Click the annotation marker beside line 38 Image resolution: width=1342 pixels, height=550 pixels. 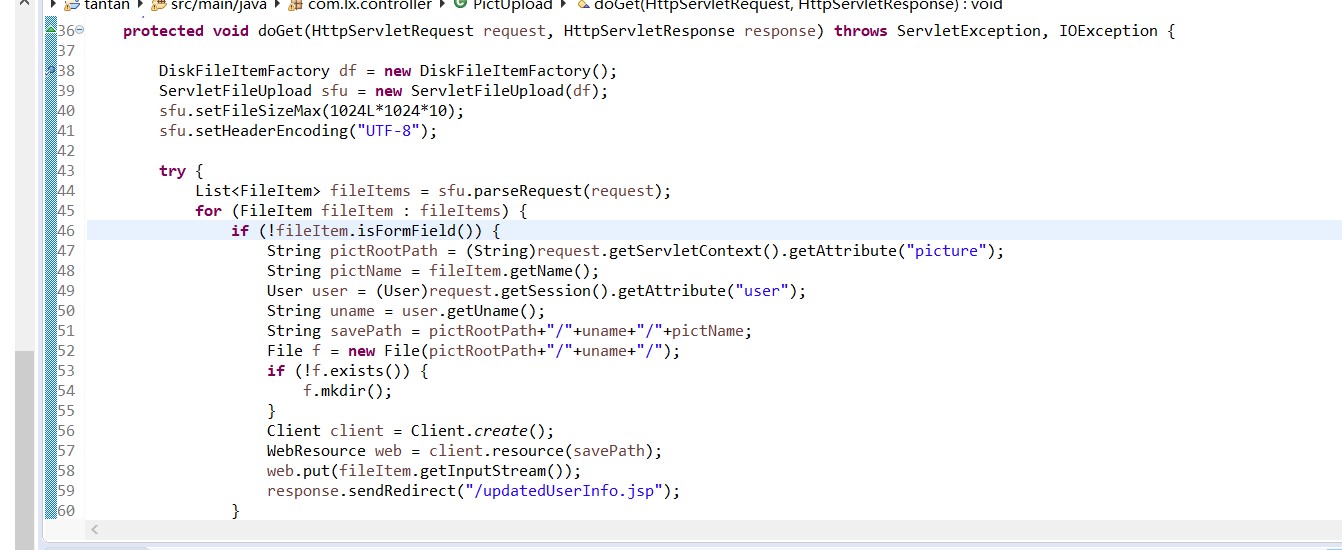tap(50, 71)
